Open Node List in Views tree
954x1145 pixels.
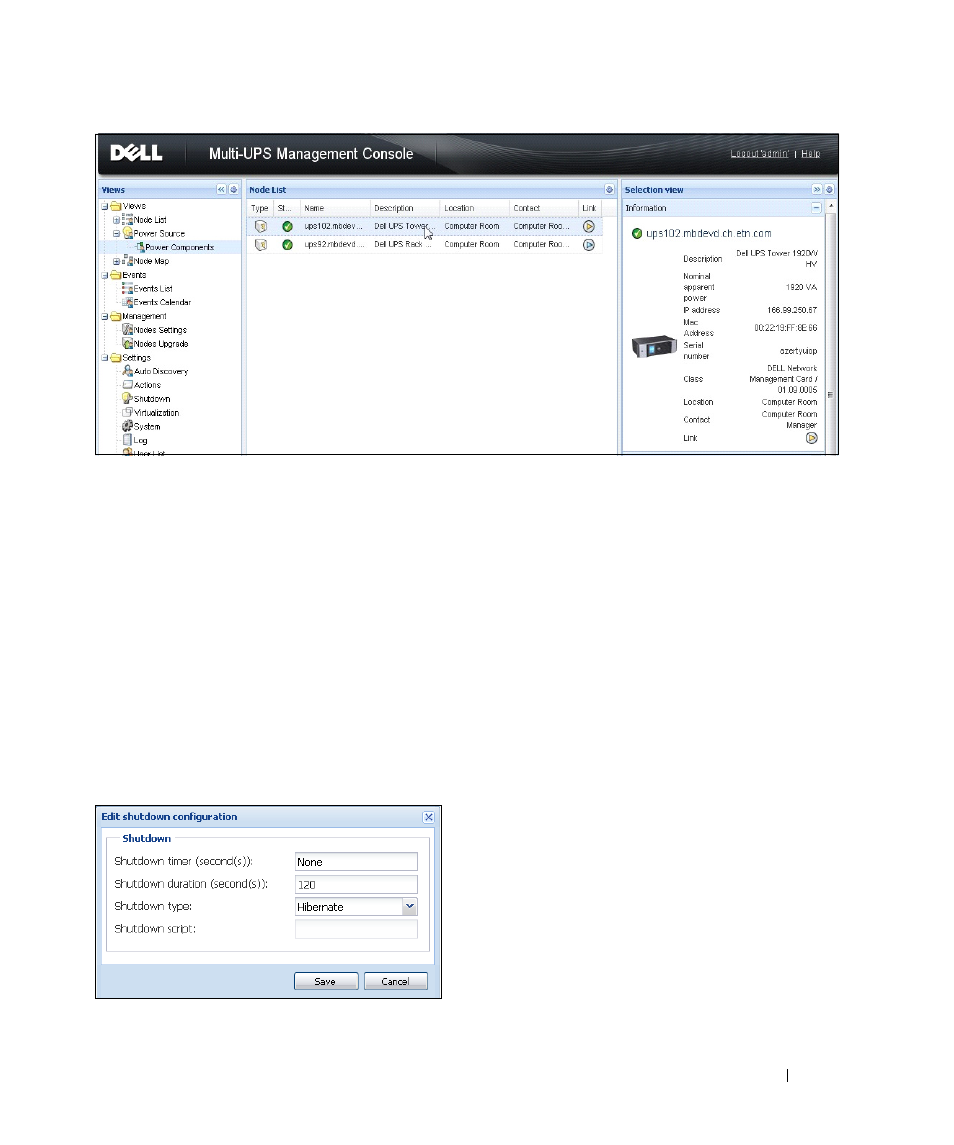point(150,220)
